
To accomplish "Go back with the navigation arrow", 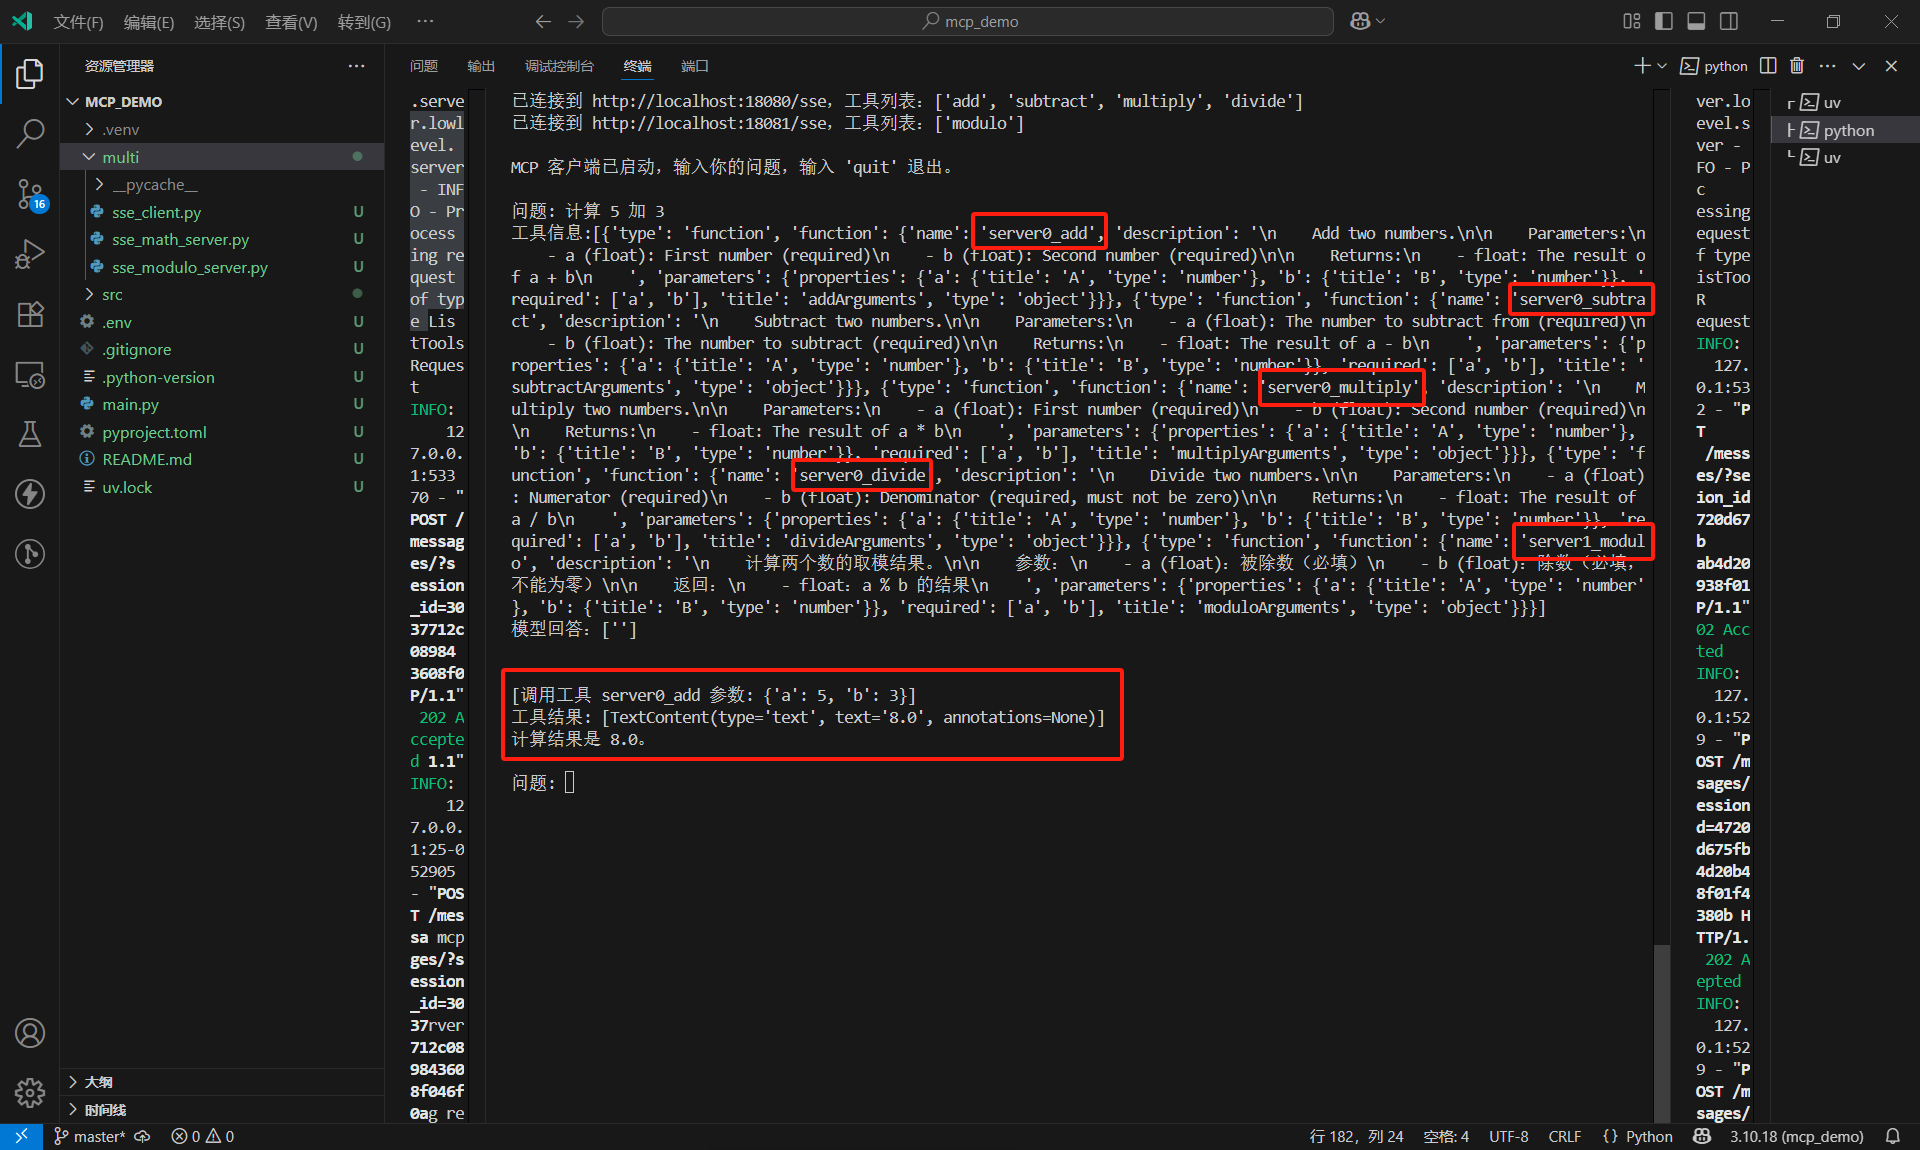I will pos(543,21).
